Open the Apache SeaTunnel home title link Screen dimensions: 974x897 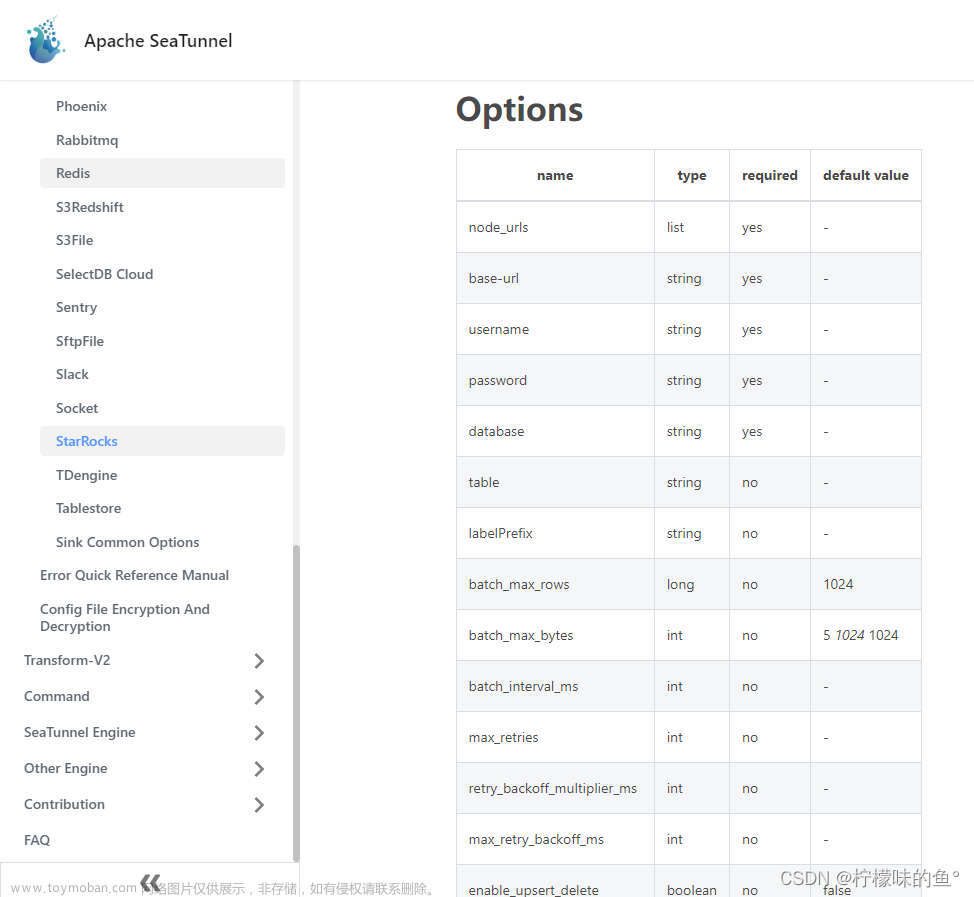(x=158, y=41)
